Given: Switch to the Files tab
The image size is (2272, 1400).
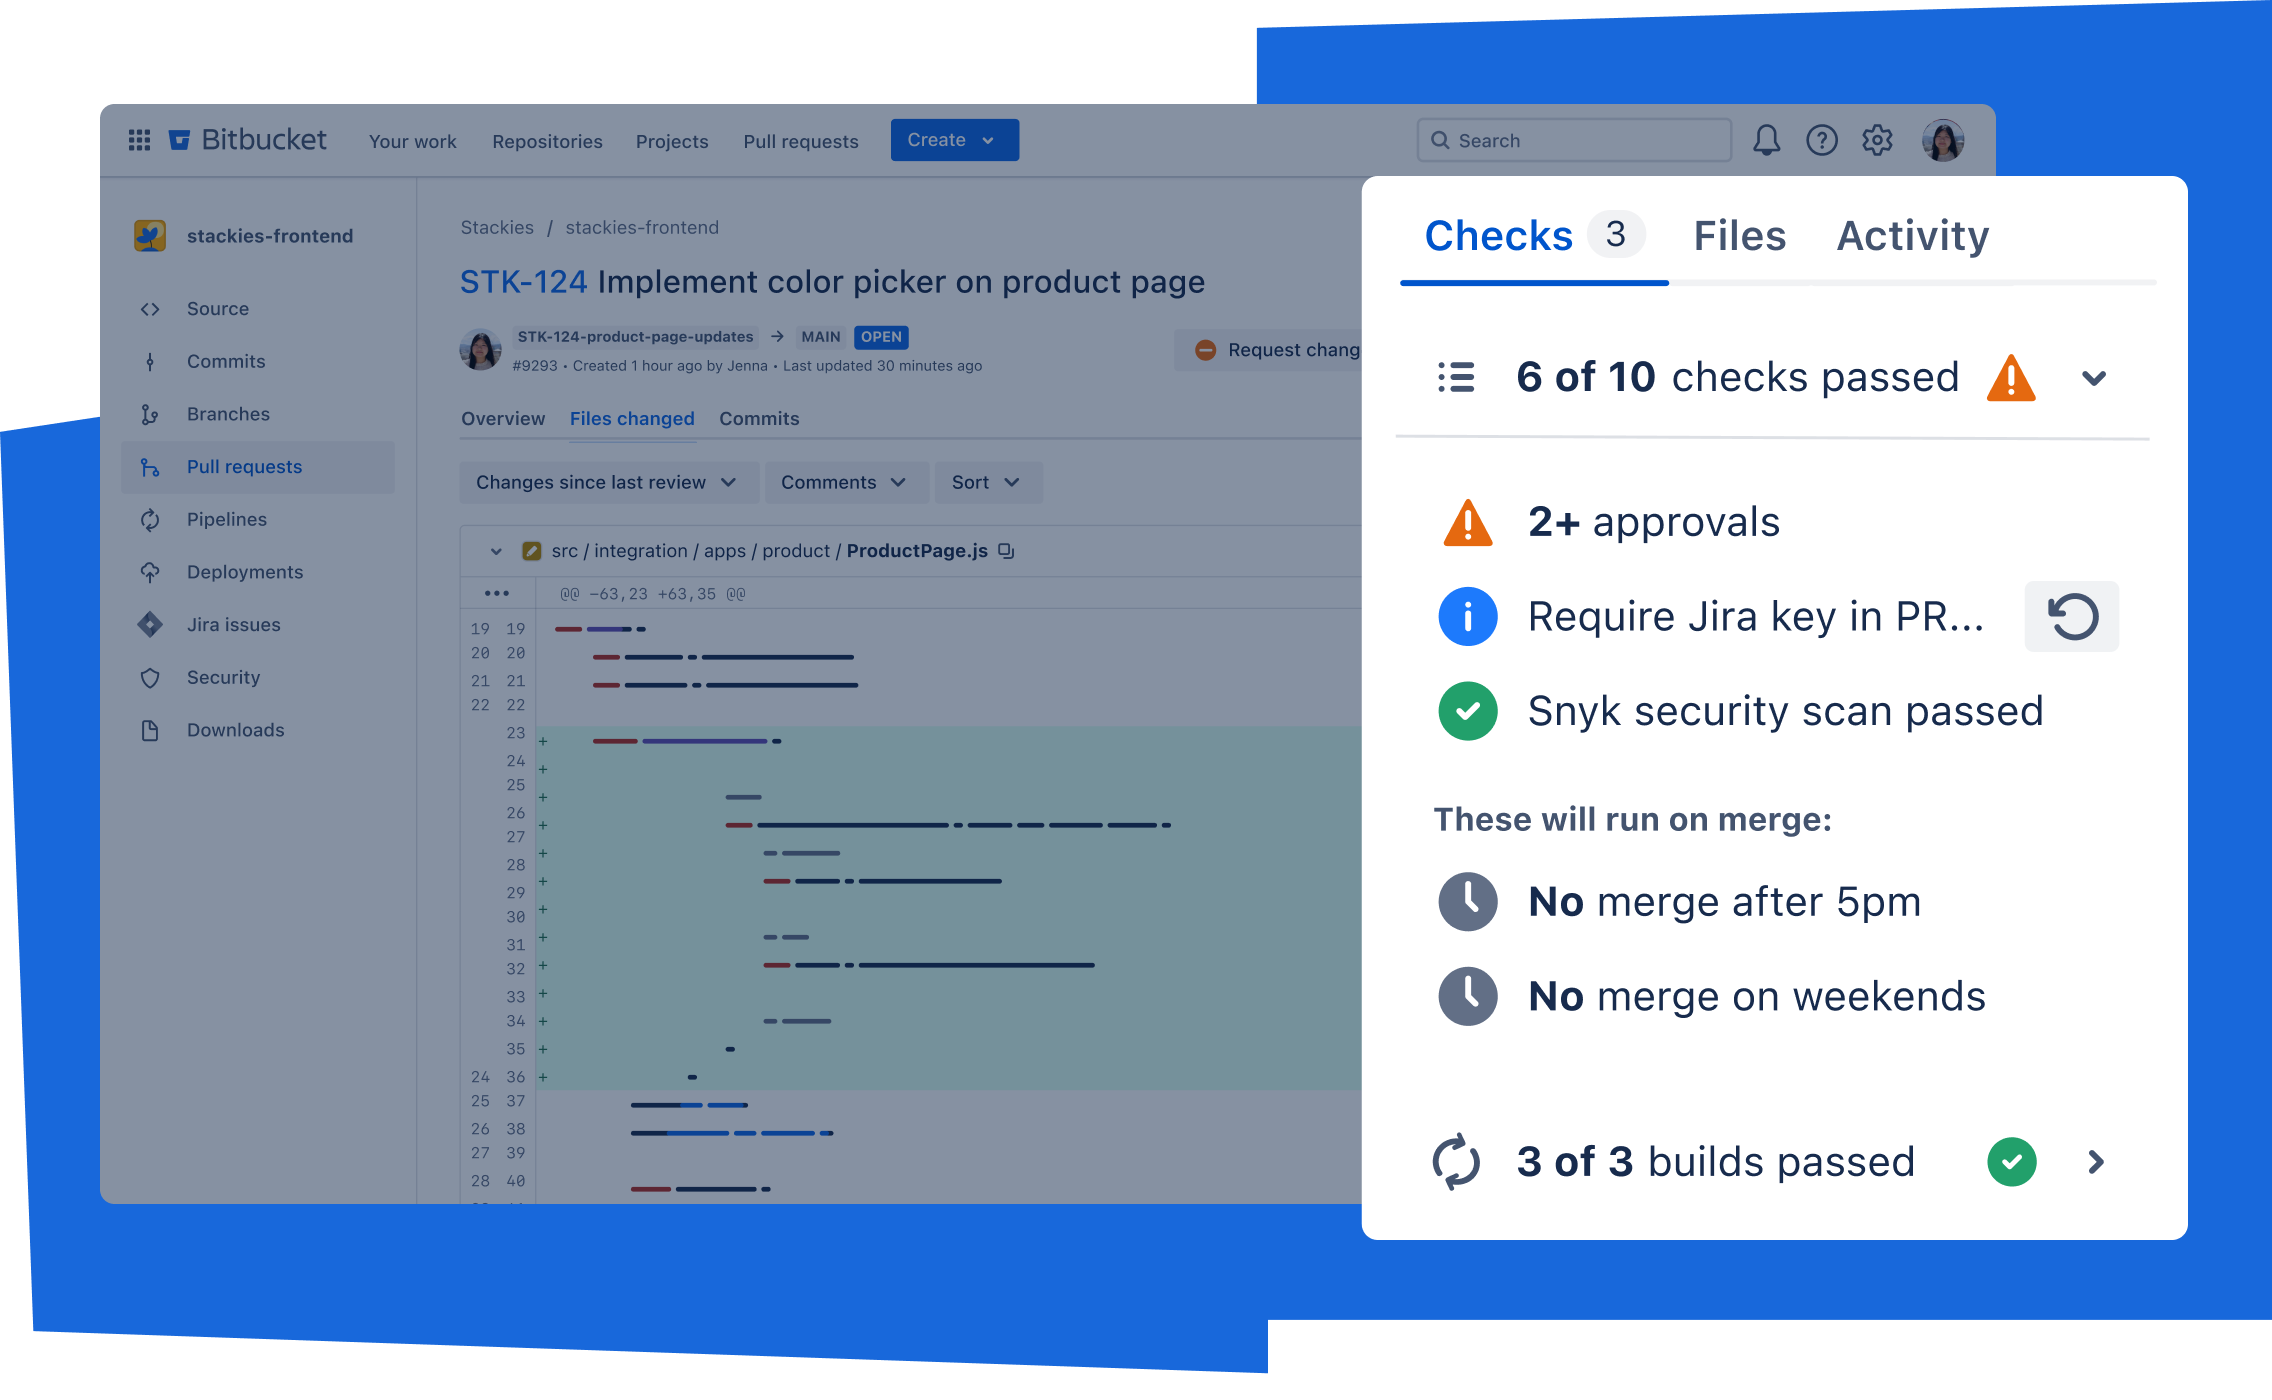Looking at the screenshot, I should pyautogui.click(x=1736, y=235).
